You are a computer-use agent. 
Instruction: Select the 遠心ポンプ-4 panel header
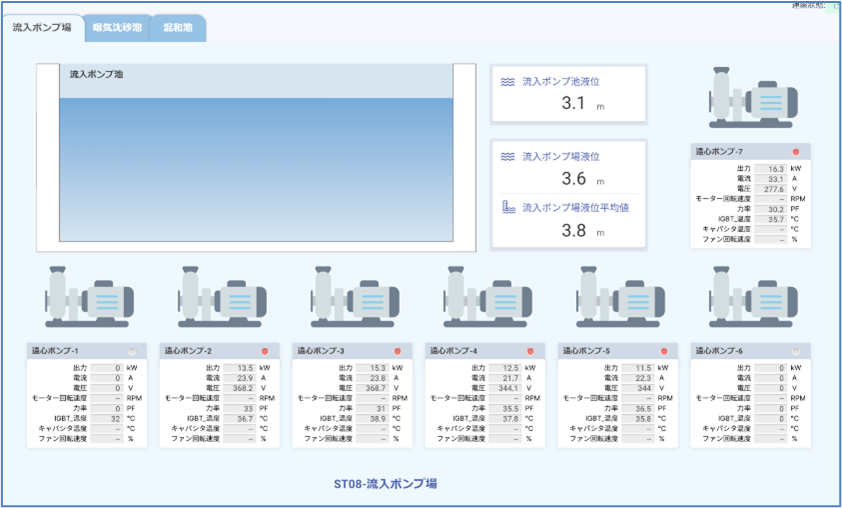click(x=485, y=351)
